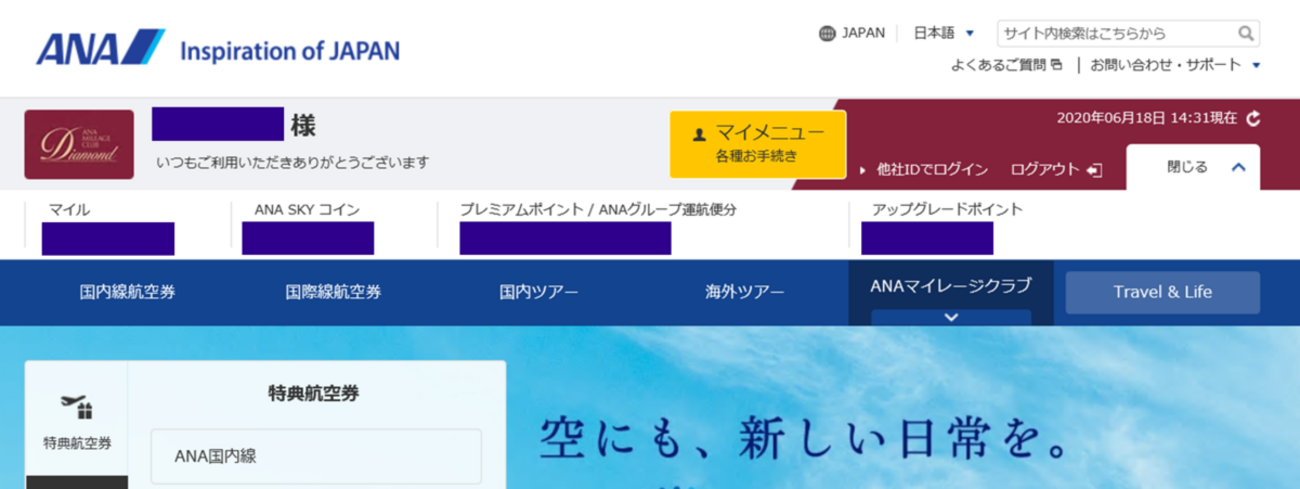
Task: Open よくあるご質問 link
Action: click(999, 65)
